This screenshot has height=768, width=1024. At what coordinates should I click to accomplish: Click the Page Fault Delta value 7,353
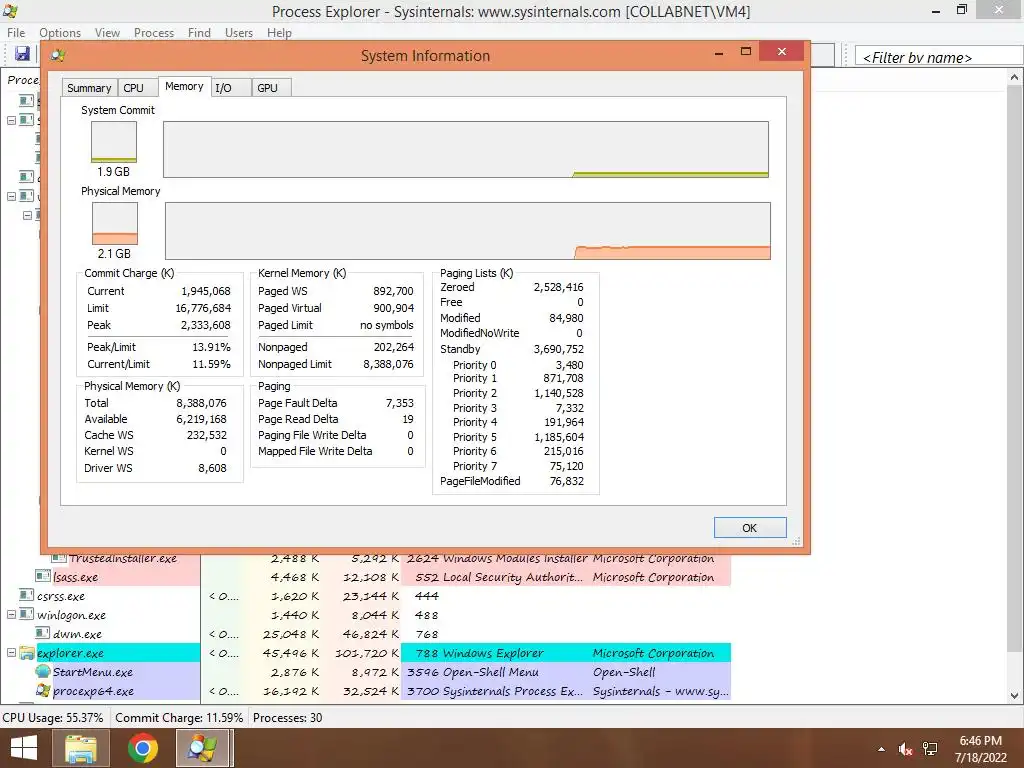click(400, 403)
